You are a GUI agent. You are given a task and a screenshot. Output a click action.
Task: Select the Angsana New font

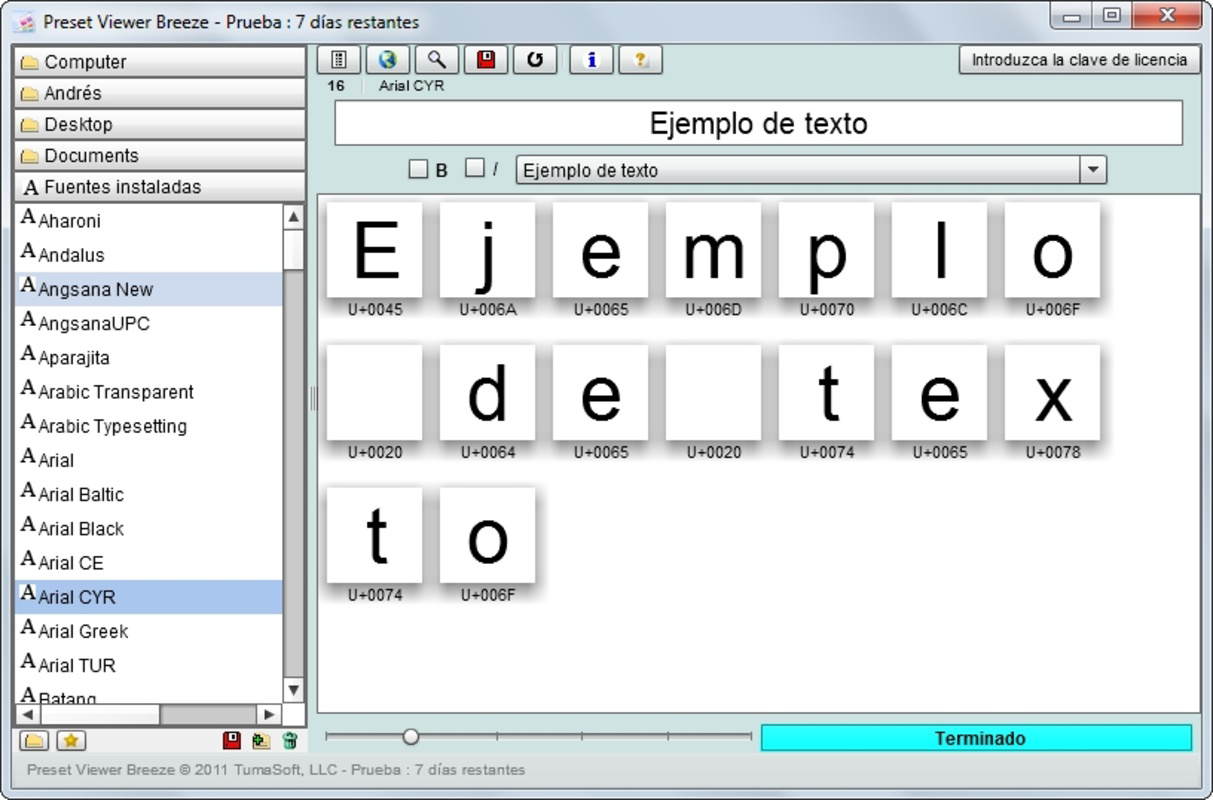[149, 289]
